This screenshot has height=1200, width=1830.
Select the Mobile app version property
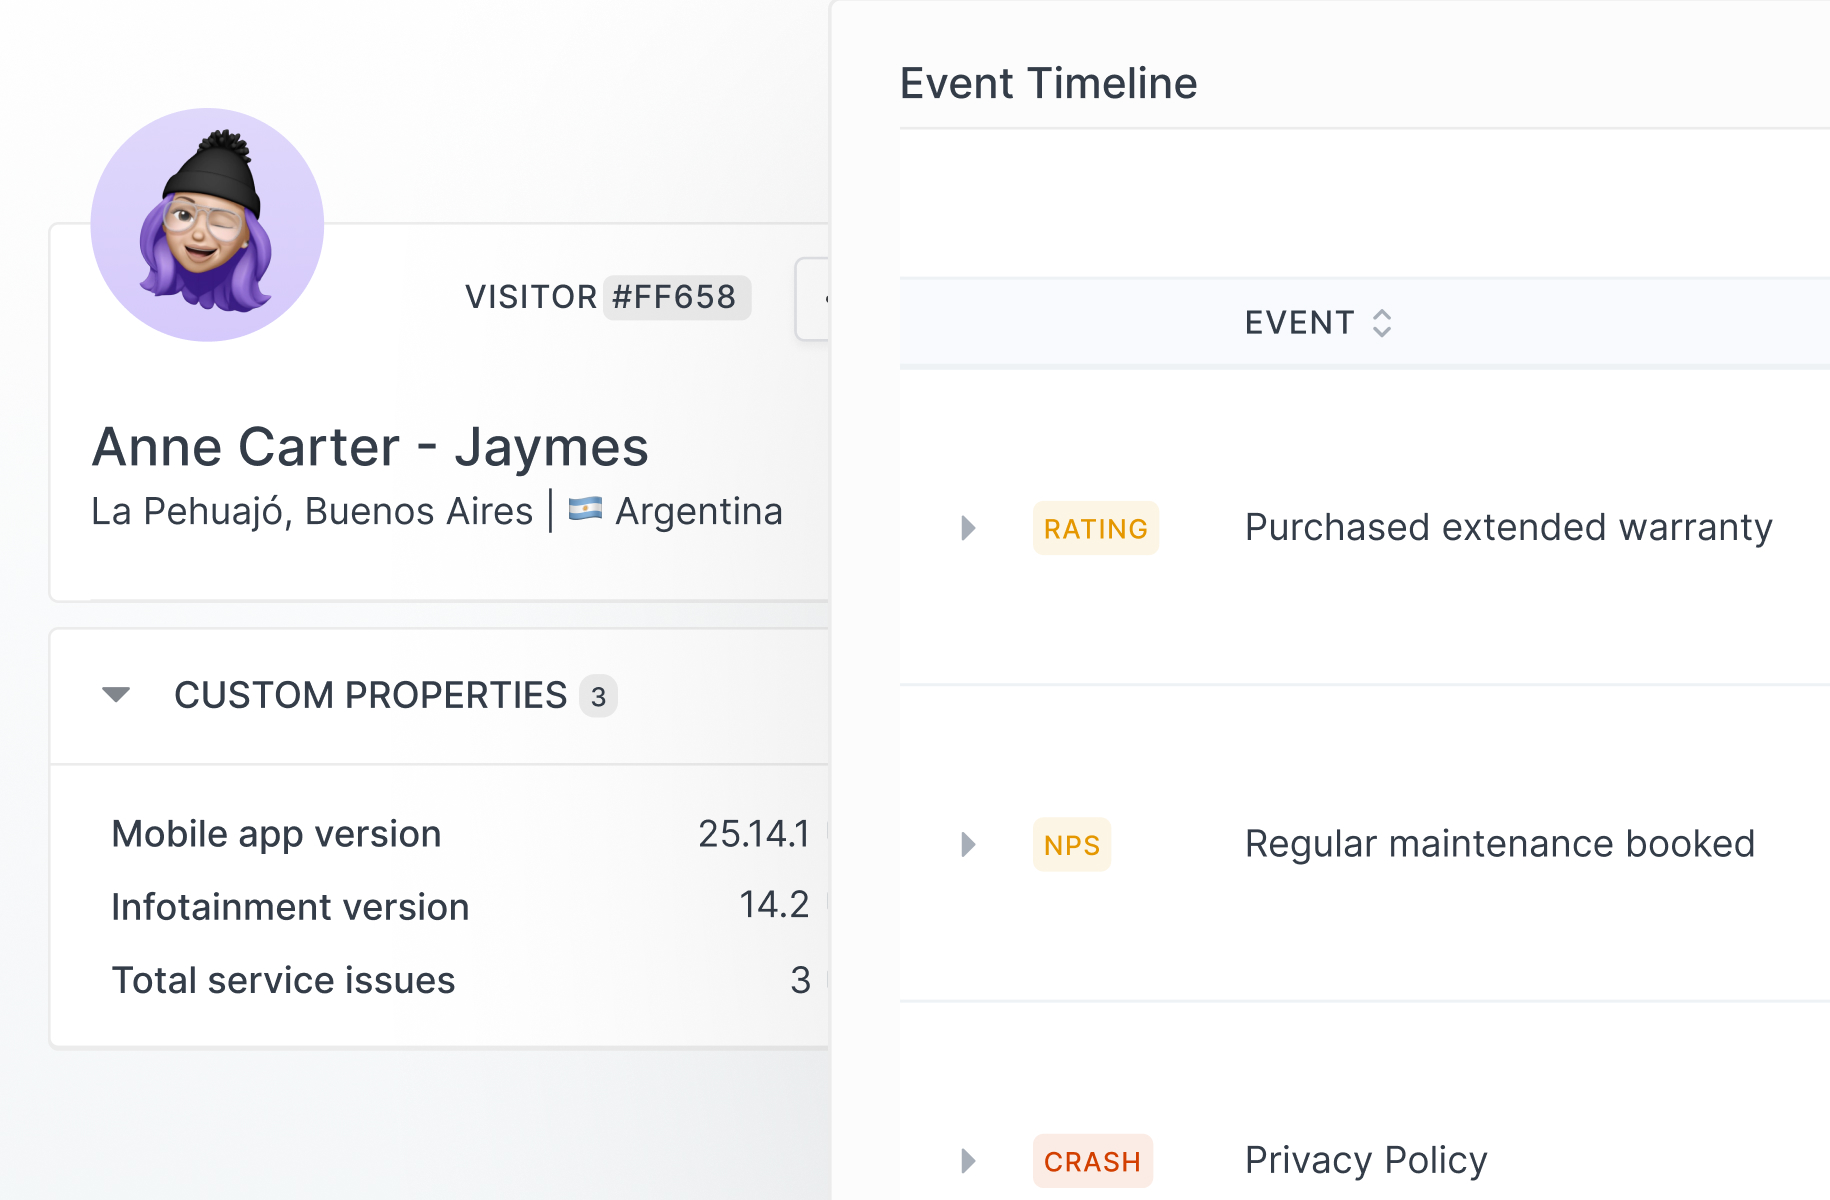tap(276, 834)
